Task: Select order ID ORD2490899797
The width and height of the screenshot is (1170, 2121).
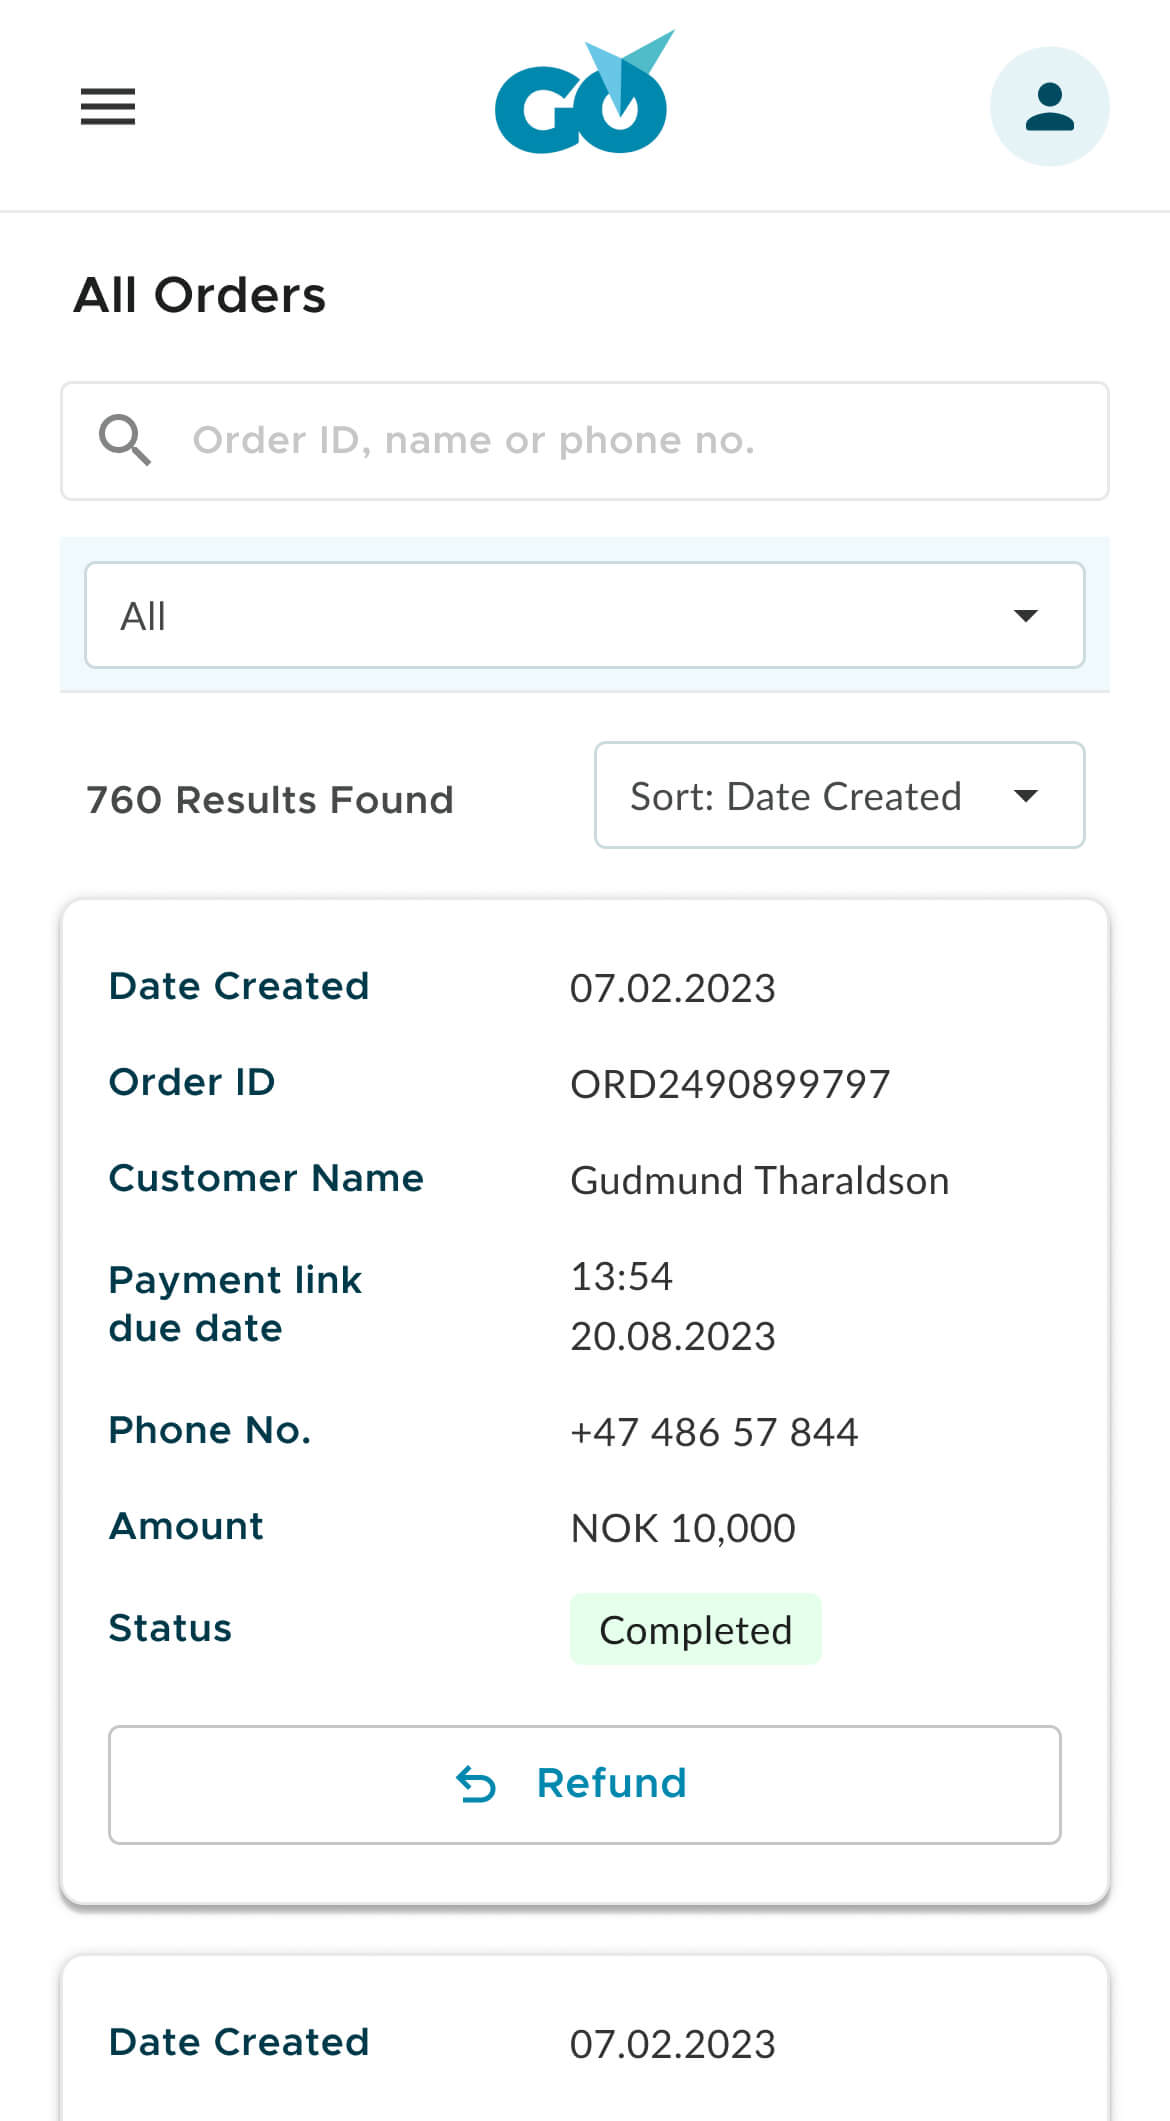Action: coord(729,1084)
